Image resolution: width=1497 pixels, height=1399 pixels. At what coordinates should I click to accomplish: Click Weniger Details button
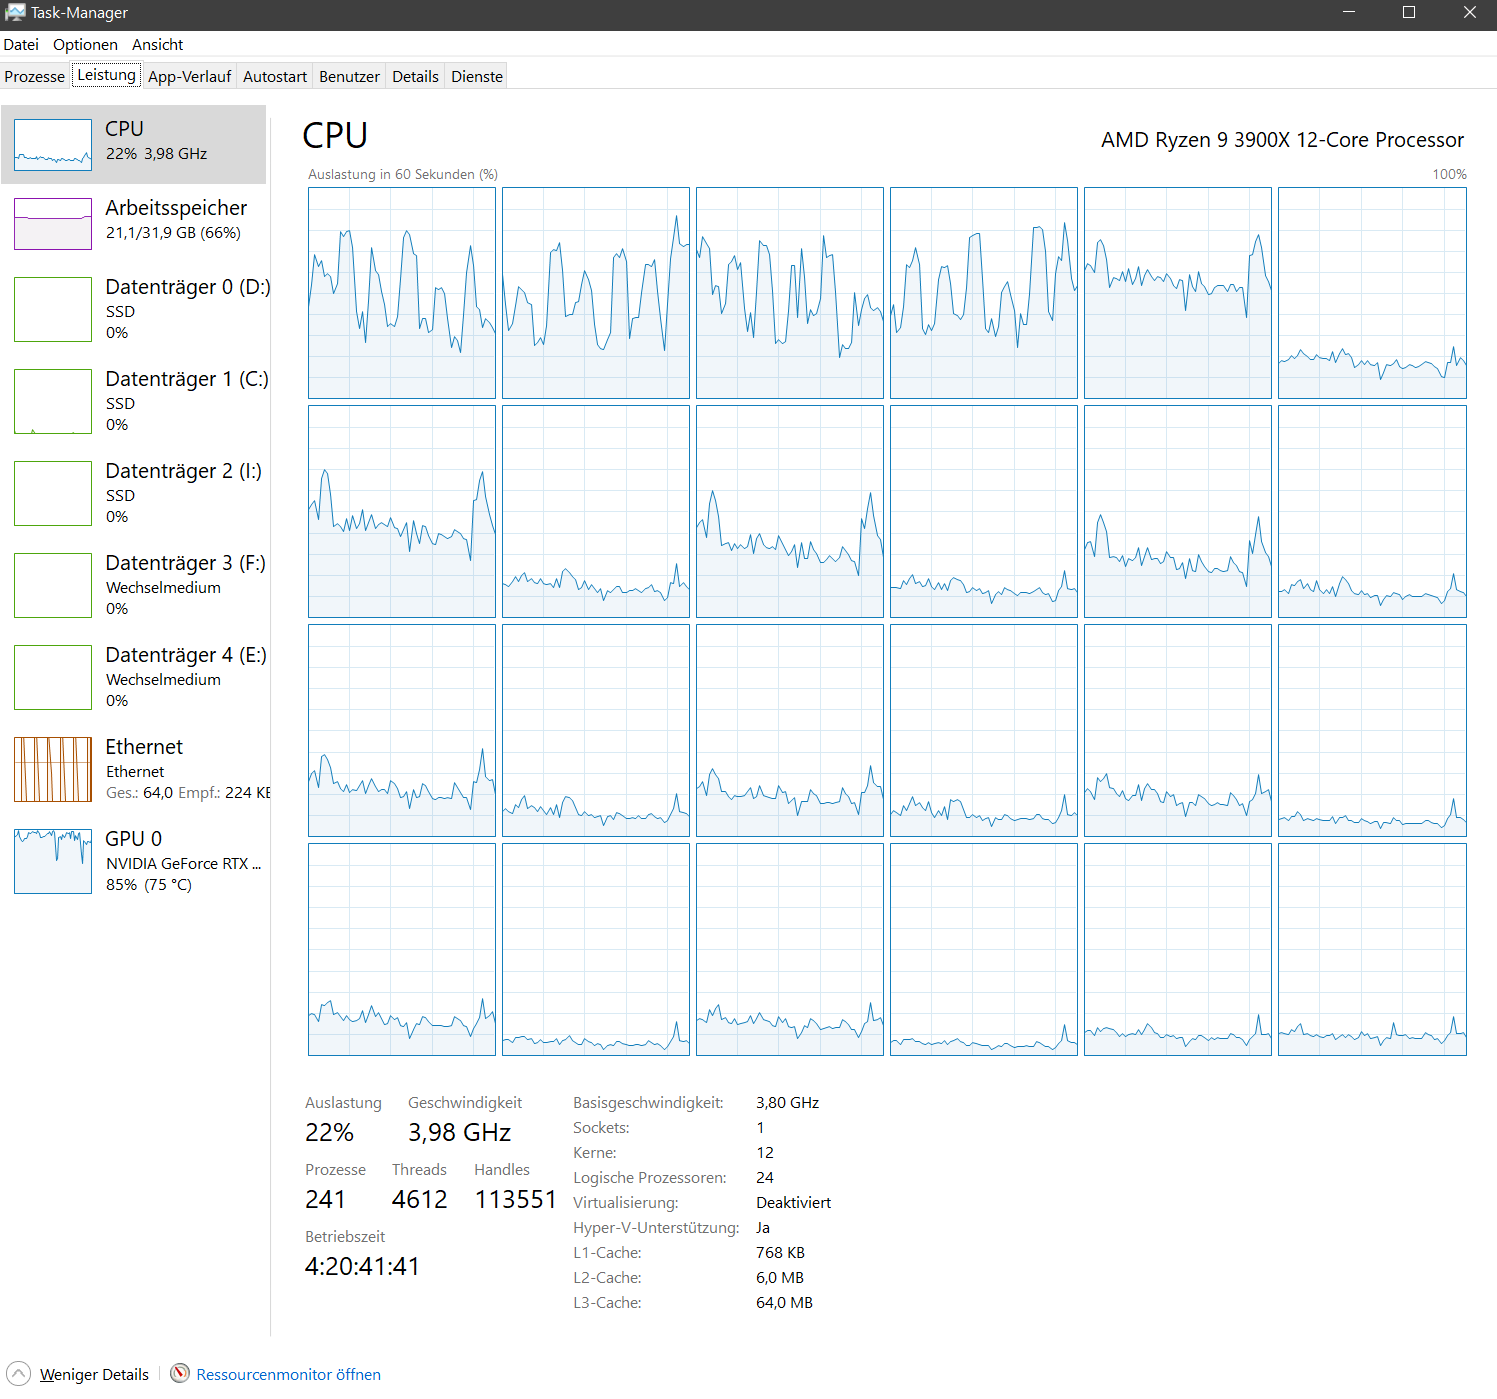[94, 1374]
